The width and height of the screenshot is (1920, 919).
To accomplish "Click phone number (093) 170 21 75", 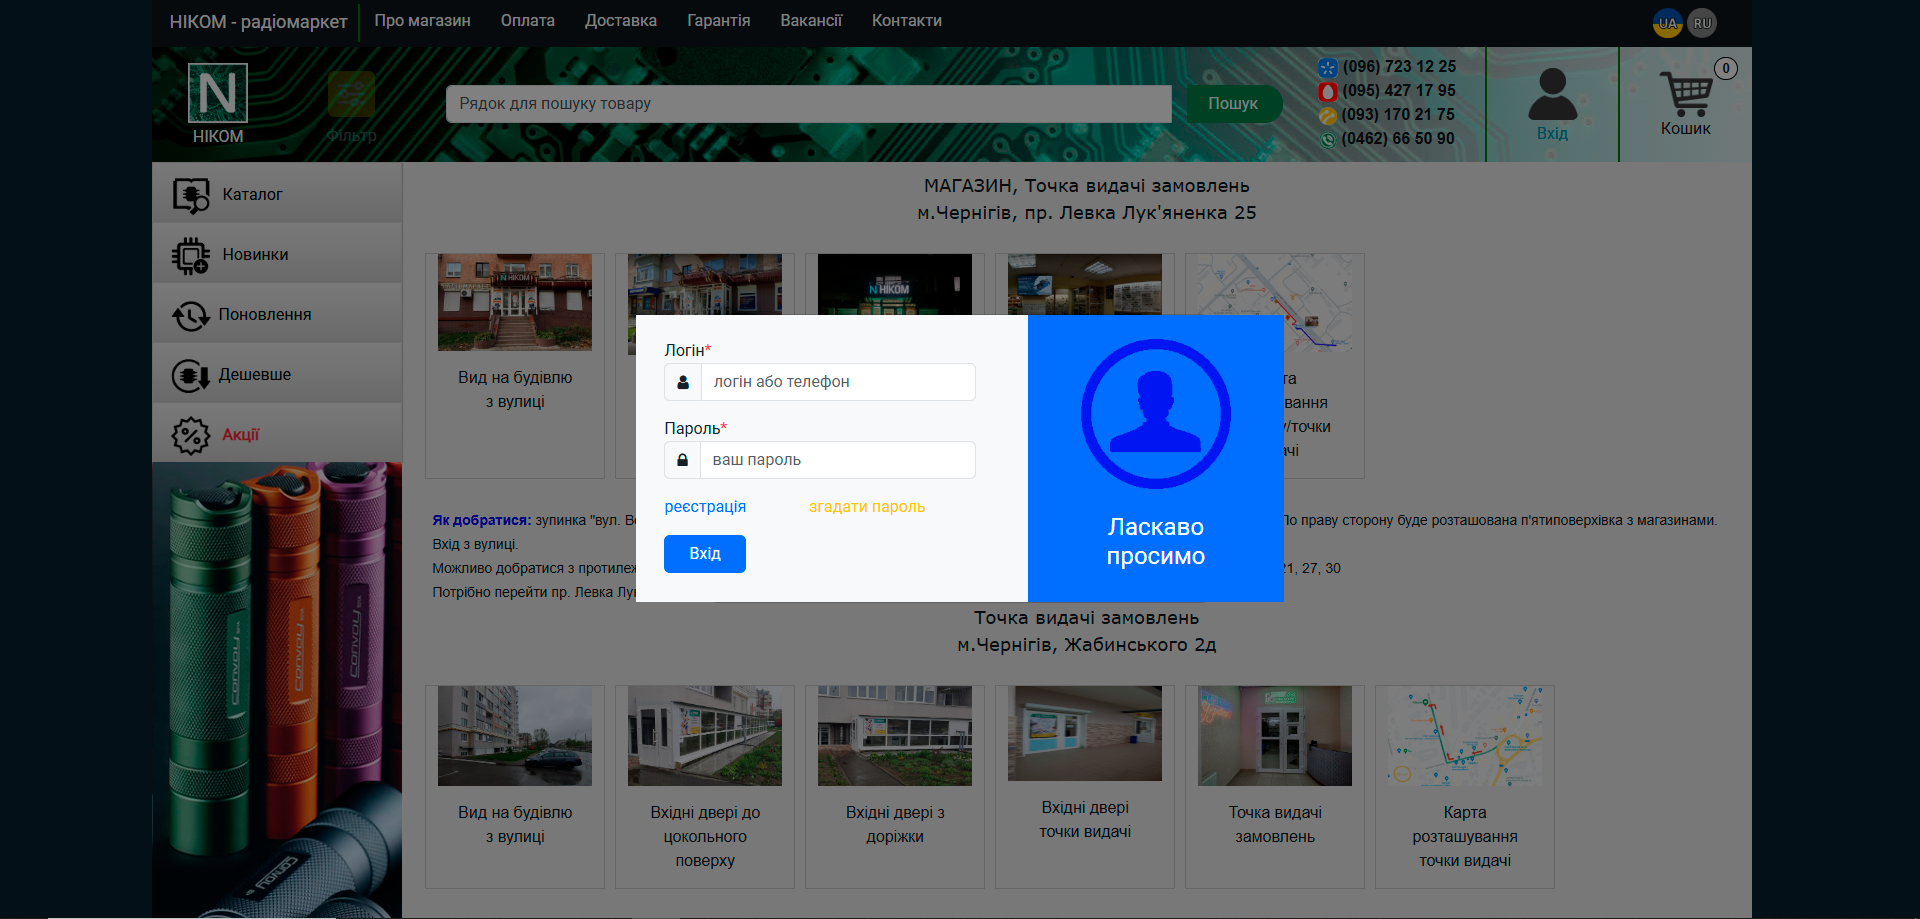I will tap(1398, 115).
